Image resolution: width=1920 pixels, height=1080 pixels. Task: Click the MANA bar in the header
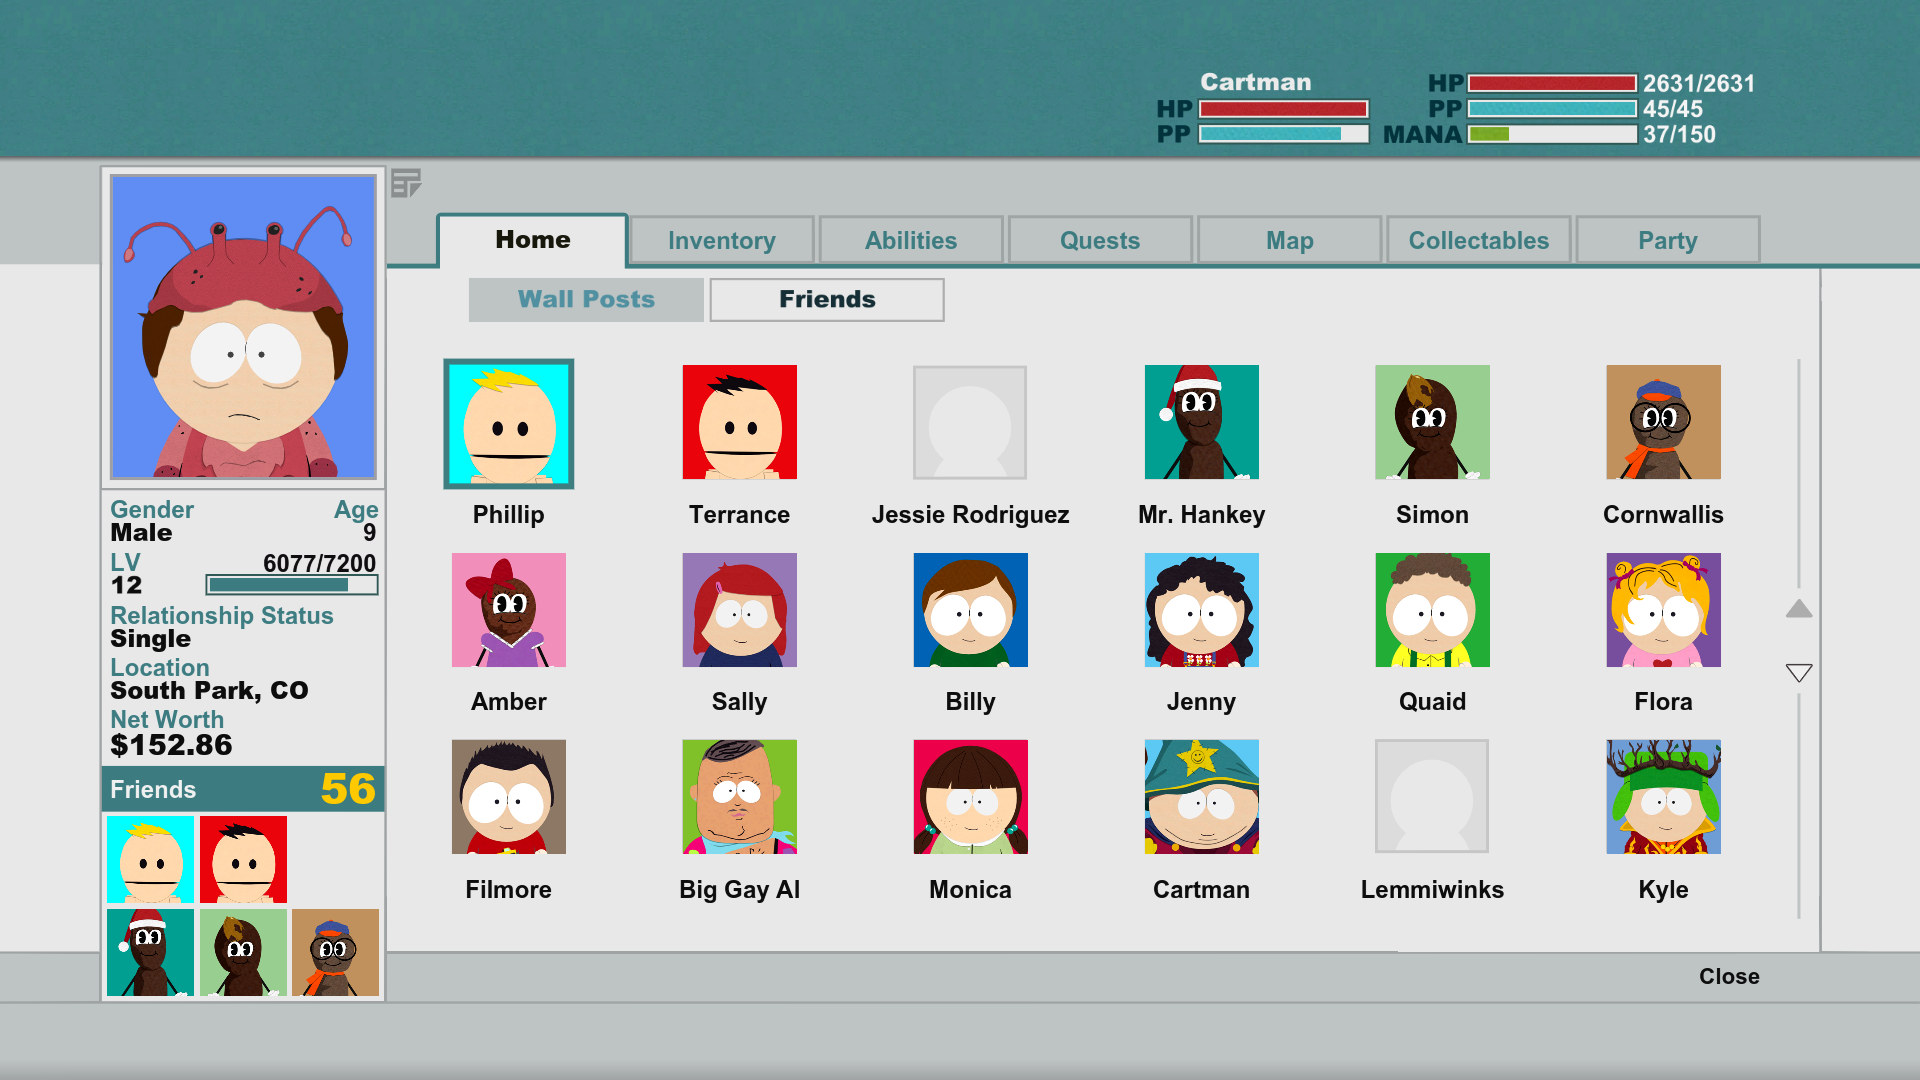click(x=1552, y=134)
